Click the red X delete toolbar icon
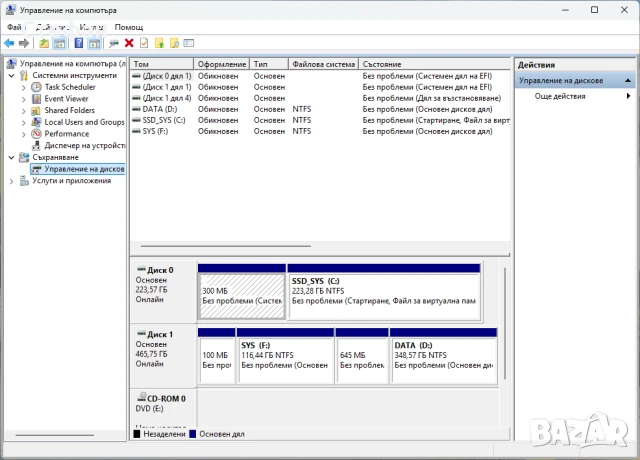Image resolution: width=640 pixels, height=460 pixels. coord(129,43)
